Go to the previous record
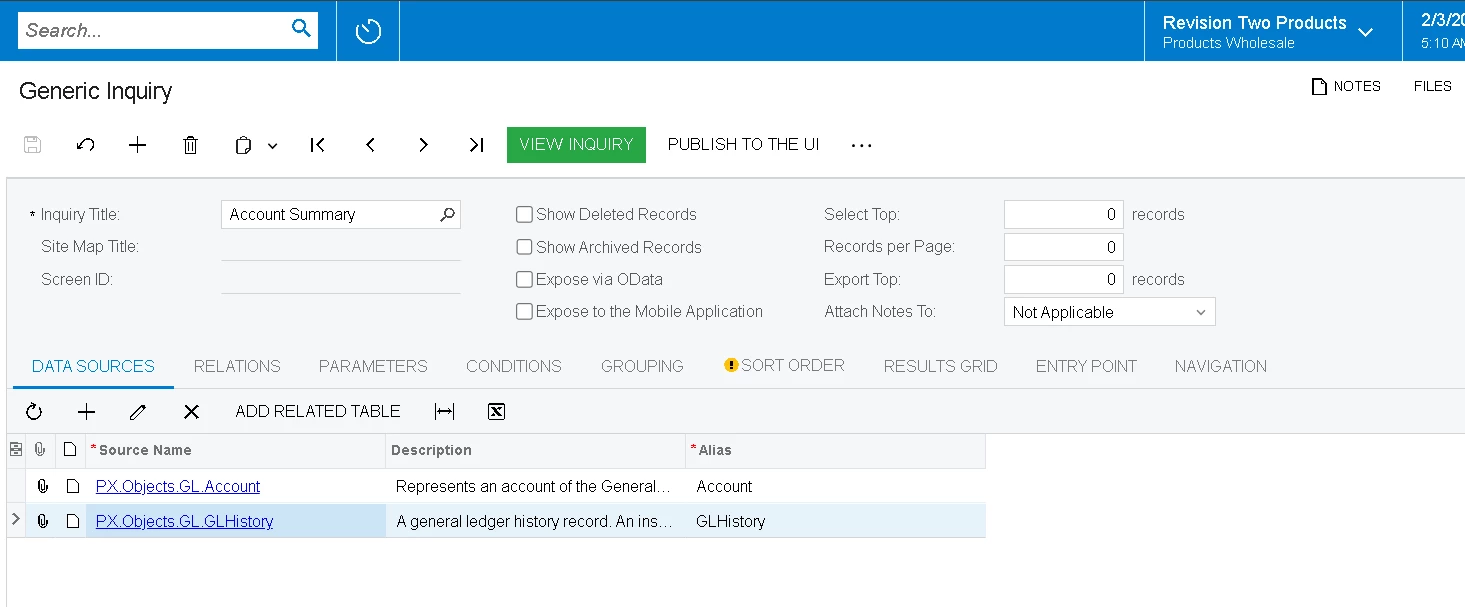This screenshot has height=607, width=1465. point(370,145)
